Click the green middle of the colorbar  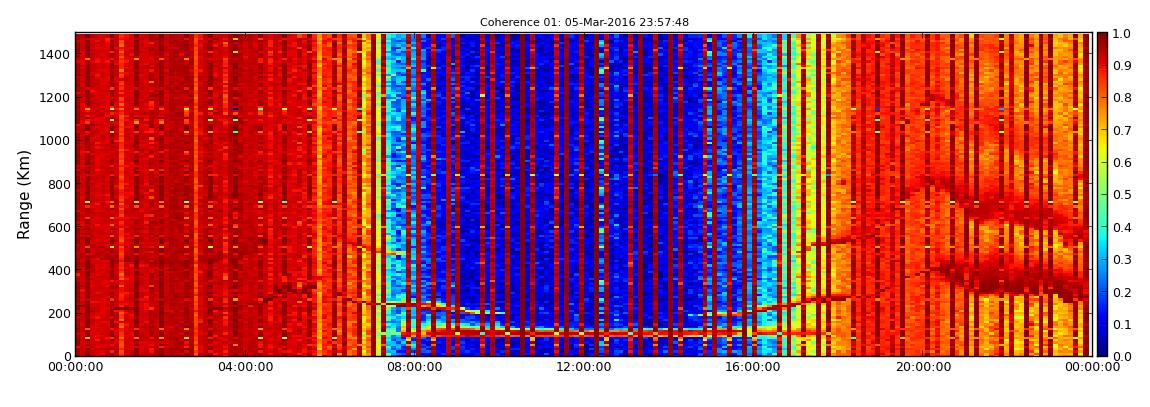pyautogui.click(x=1102, y=194)
